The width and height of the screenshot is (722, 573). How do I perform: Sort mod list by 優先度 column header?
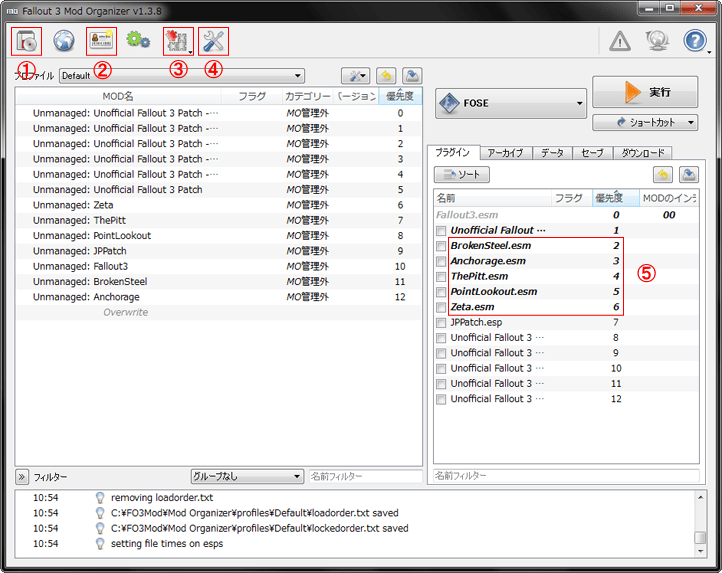pos(400,96)
